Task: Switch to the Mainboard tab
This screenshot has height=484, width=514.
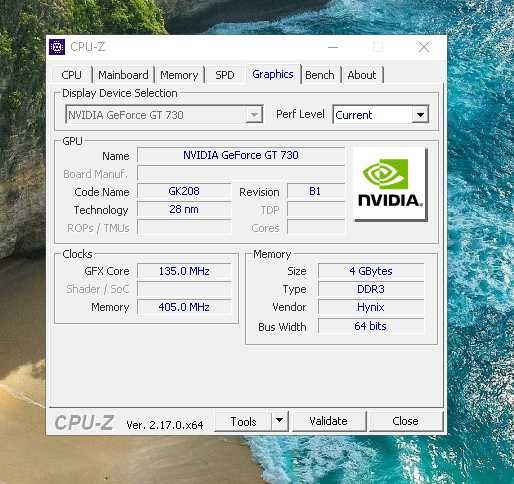Action: coord(123,75)
